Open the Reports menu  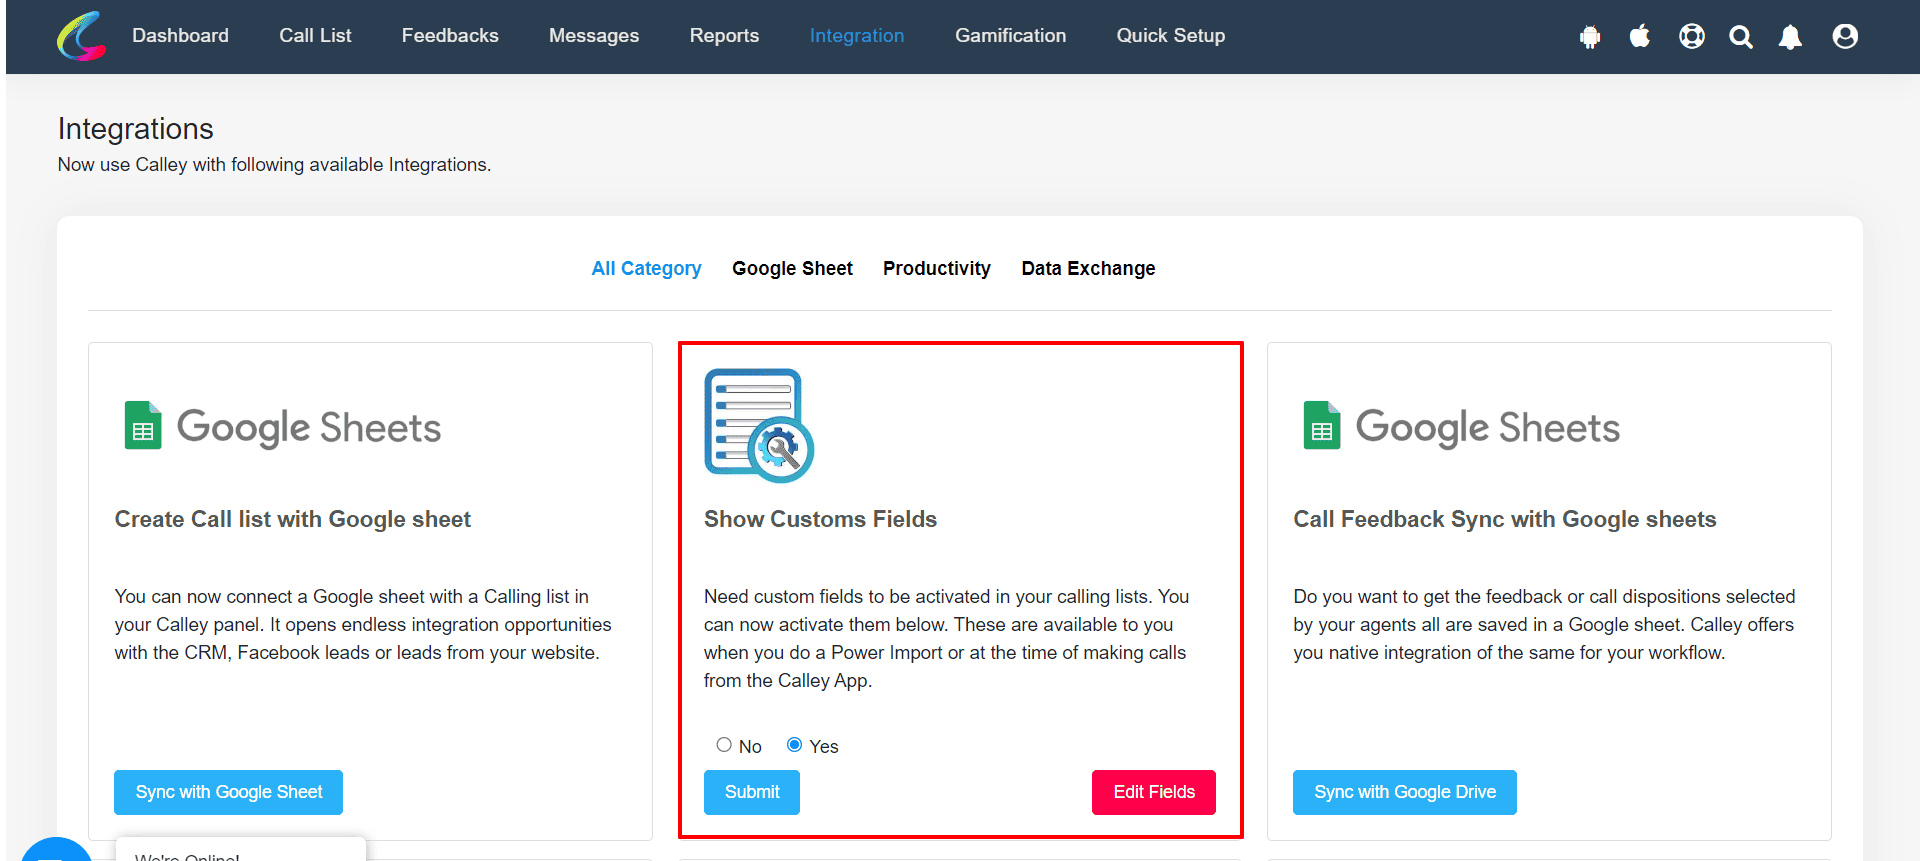click(724, 36)
